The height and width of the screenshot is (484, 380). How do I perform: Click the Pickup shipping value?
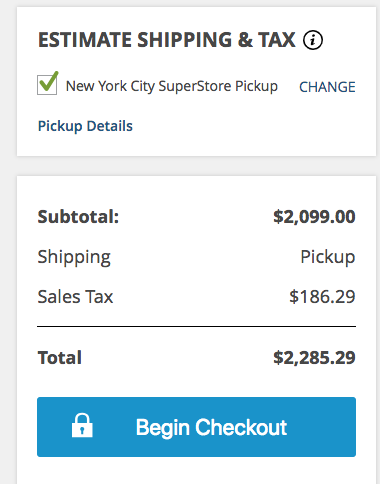tap(328, 257)
